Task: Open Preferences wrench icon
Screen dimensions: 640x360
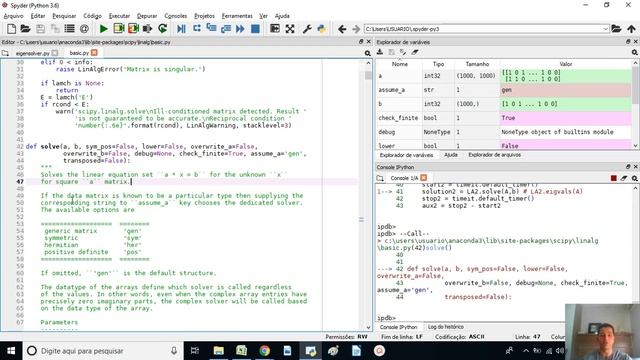Action: point(307,29)
